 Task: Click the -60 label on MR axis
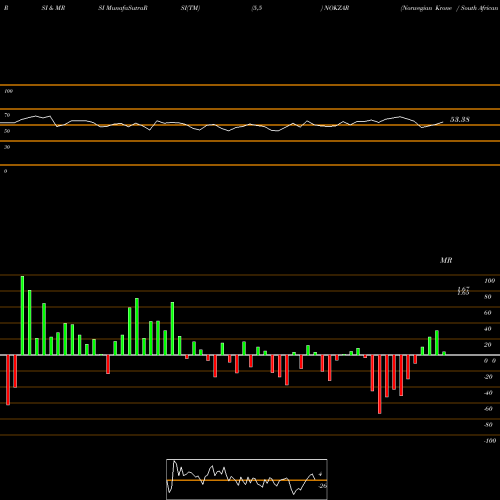(488, 409)
